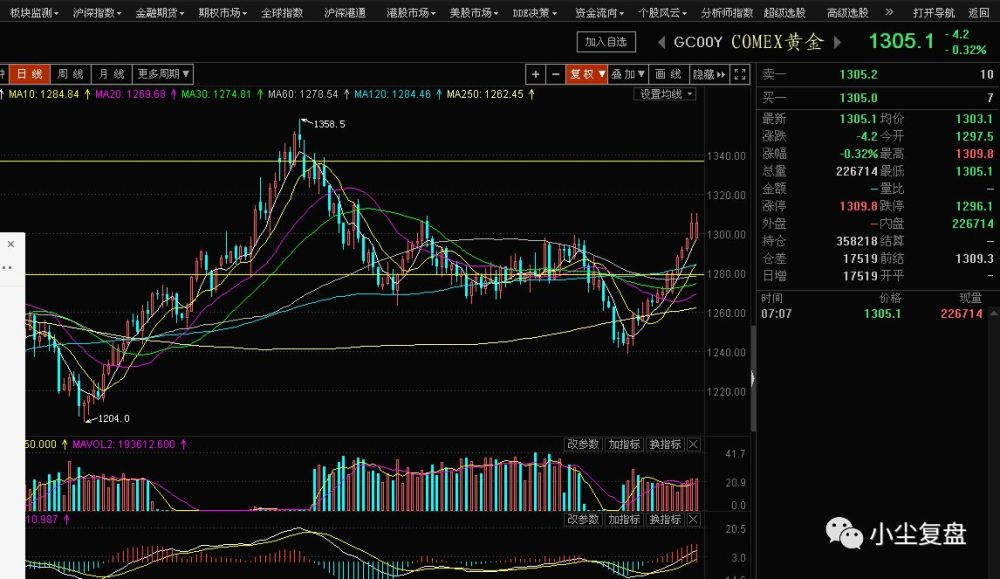Expand 资金流向 dropdown menu

coord(599,12)
